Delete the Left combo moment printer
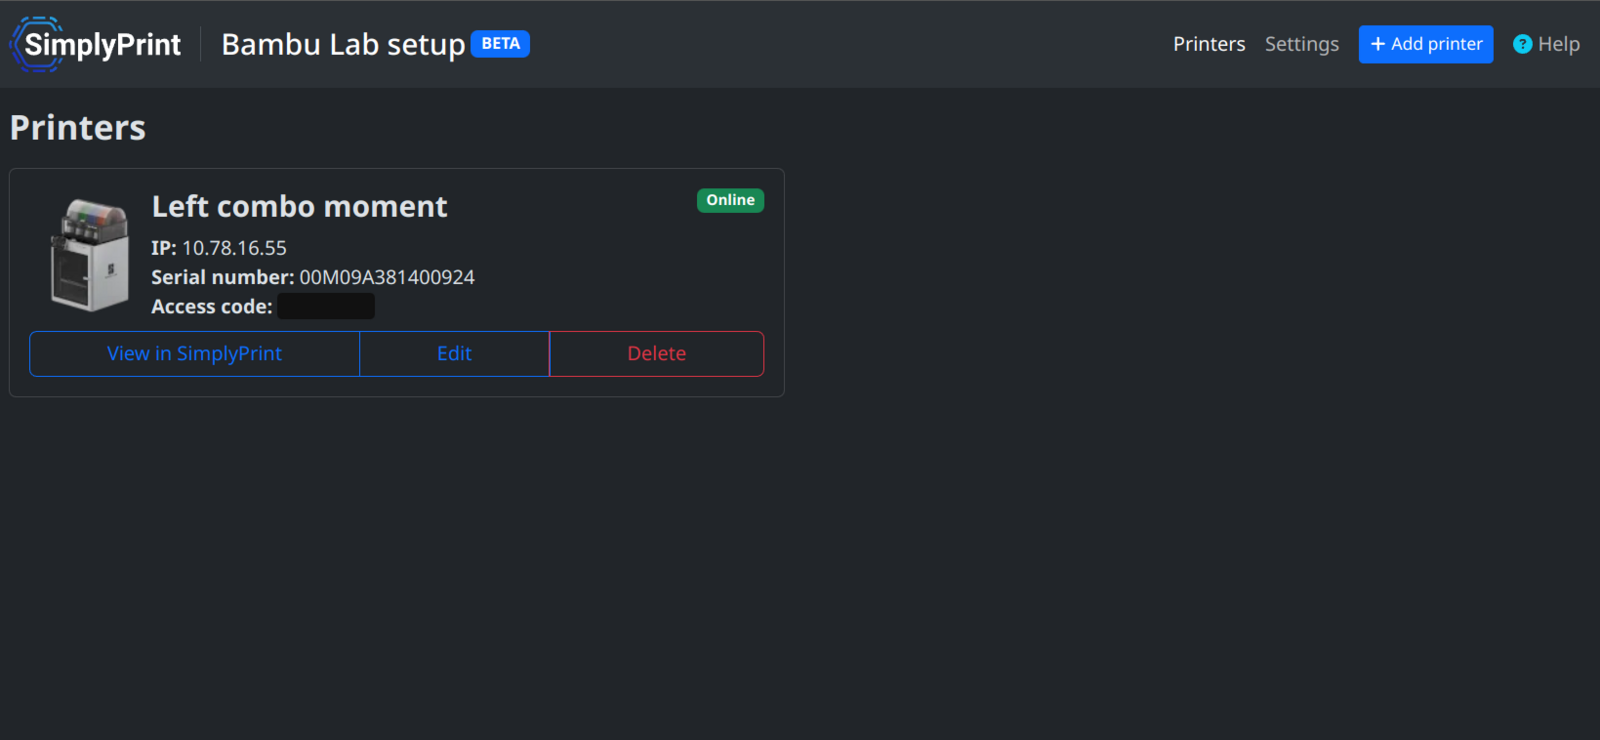This screenshot has width=1600, height=740. point(657,354)
